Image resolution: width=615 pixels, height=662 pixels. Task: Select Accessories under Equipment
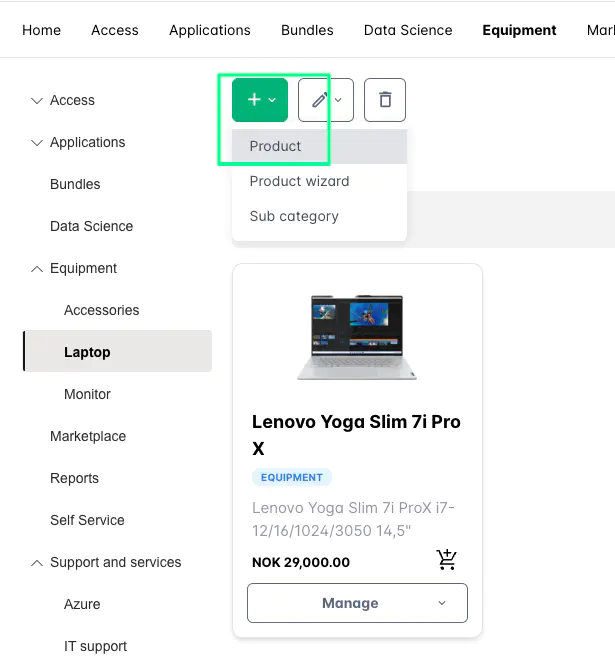coord(102,310)
